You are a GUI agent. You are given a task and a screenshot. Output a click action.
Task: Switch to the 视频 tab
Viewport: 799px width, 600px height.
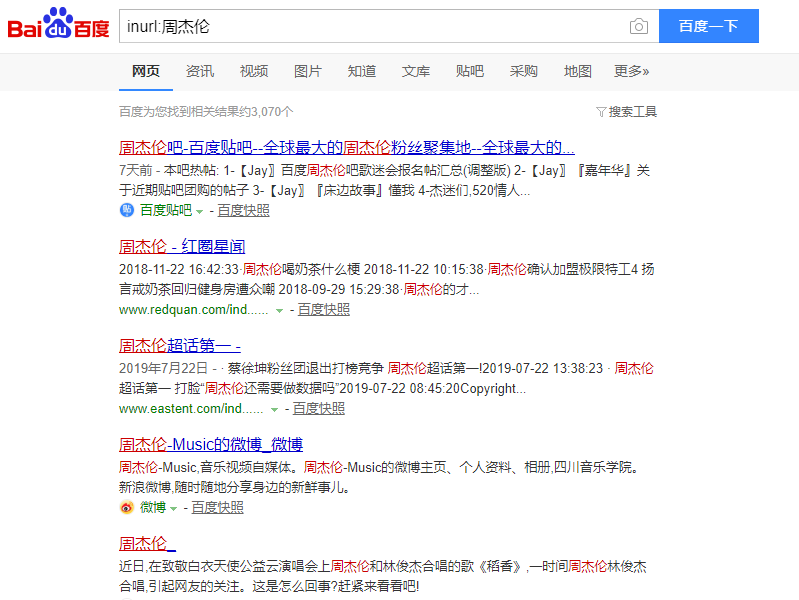tap(254, 71)
